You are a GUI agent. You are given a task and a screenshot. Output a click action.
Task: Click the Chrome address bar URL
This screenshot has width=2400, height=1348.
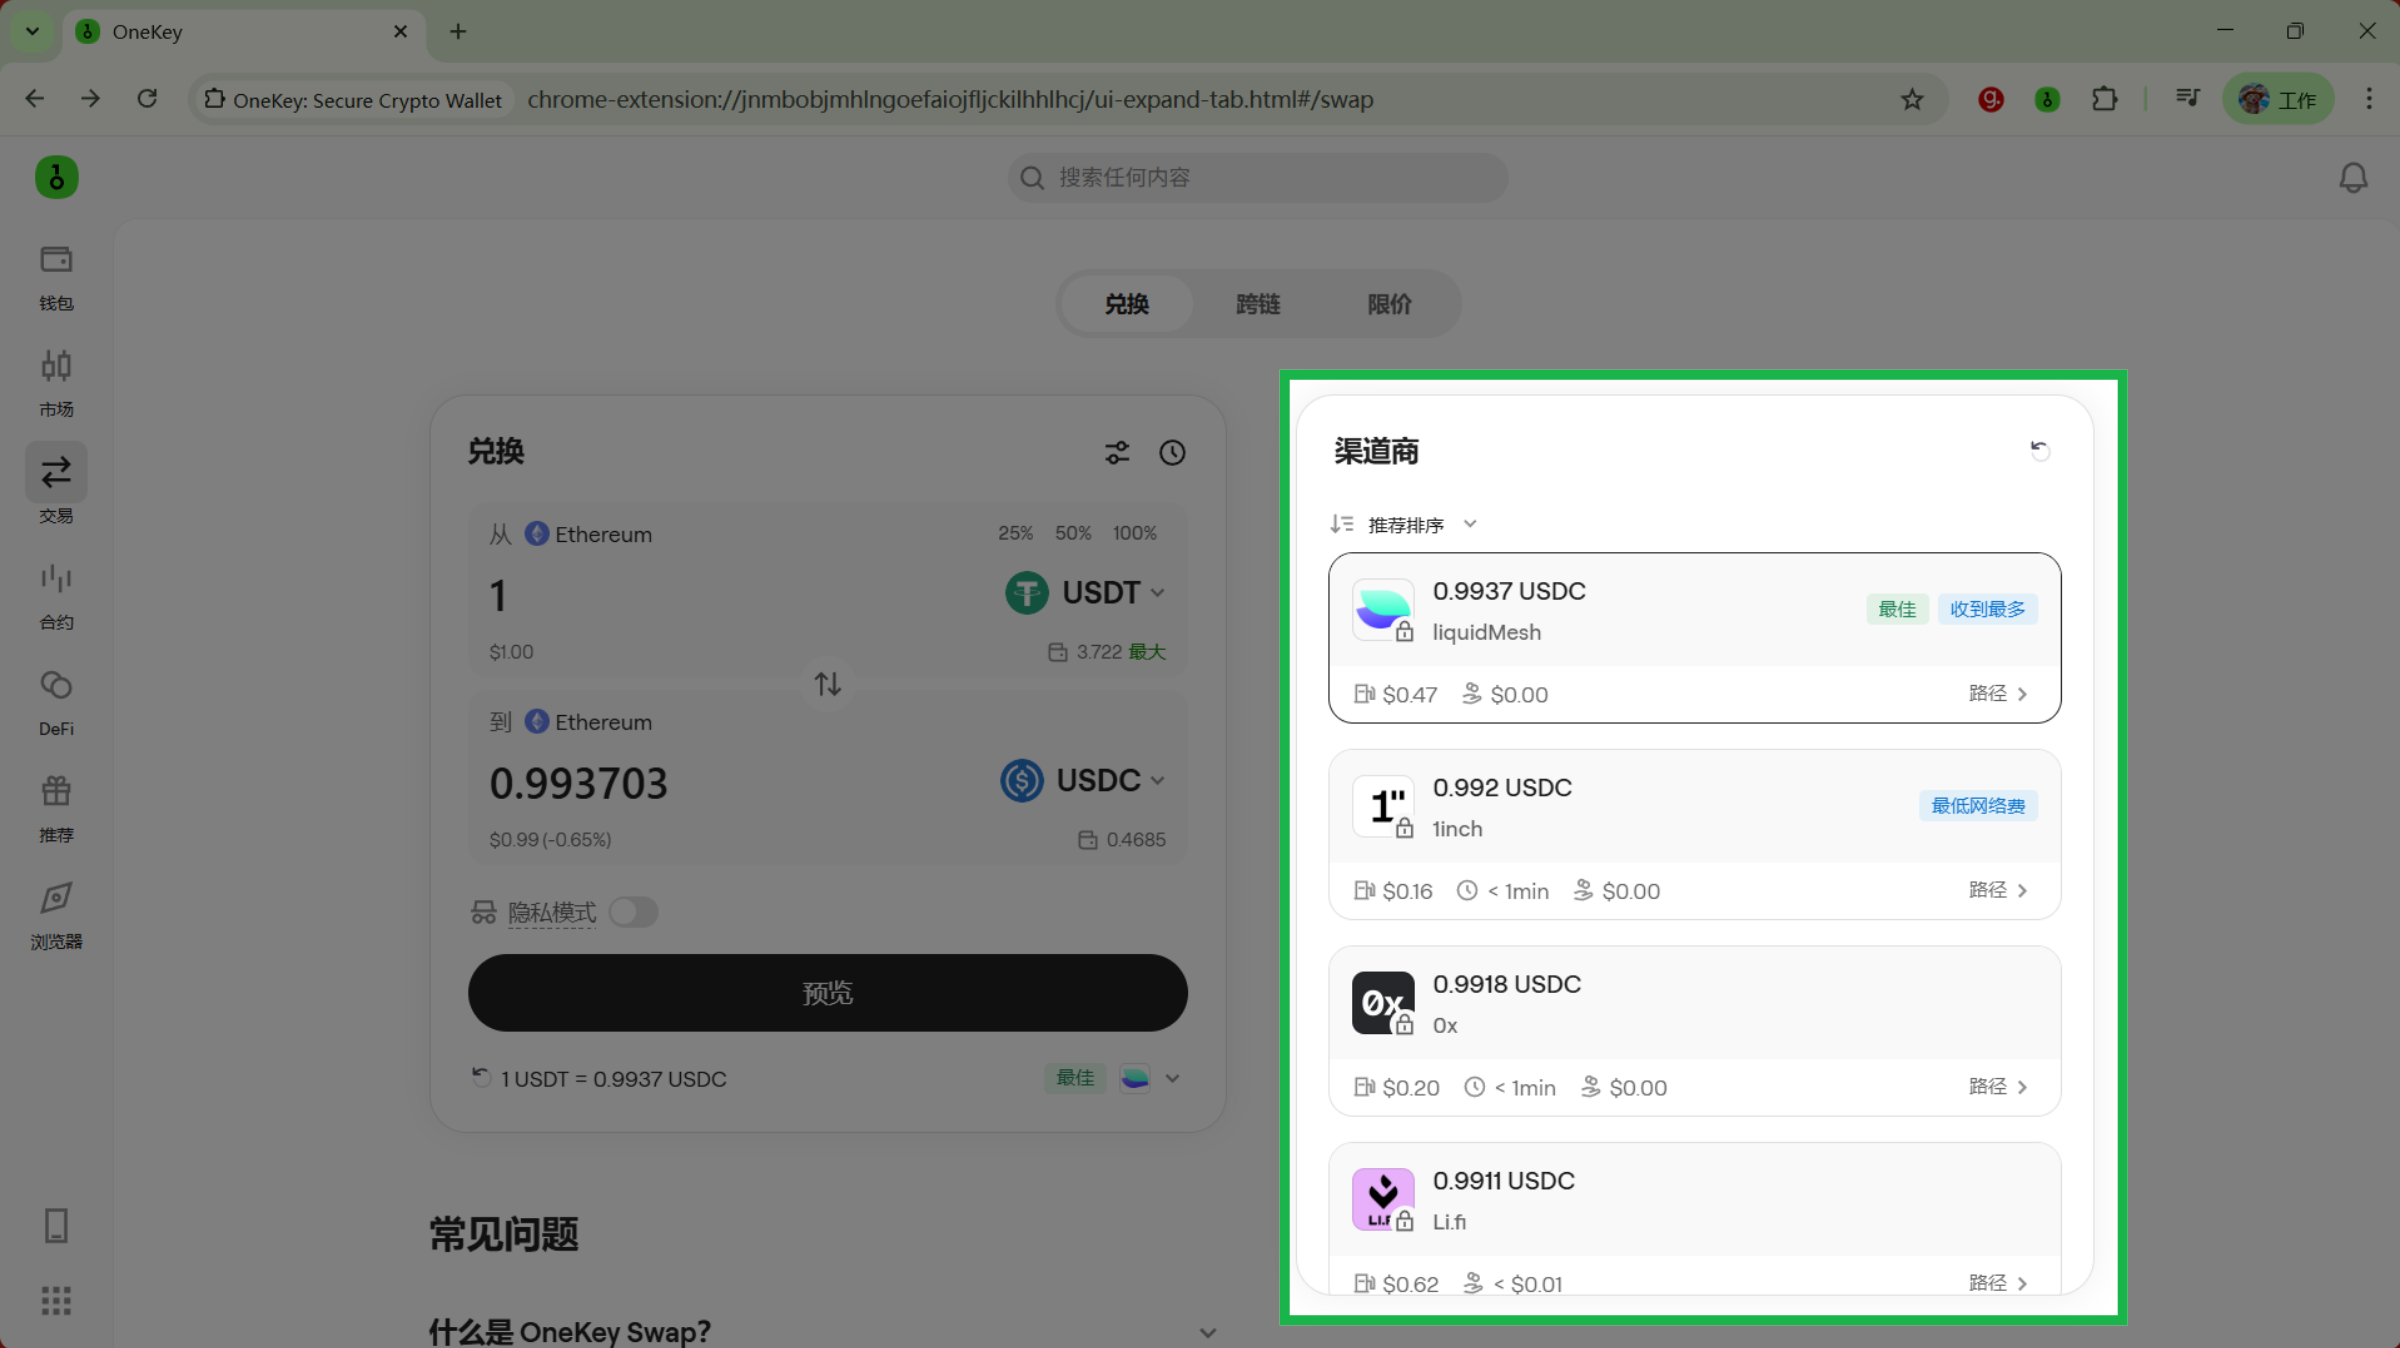[950, 99]
